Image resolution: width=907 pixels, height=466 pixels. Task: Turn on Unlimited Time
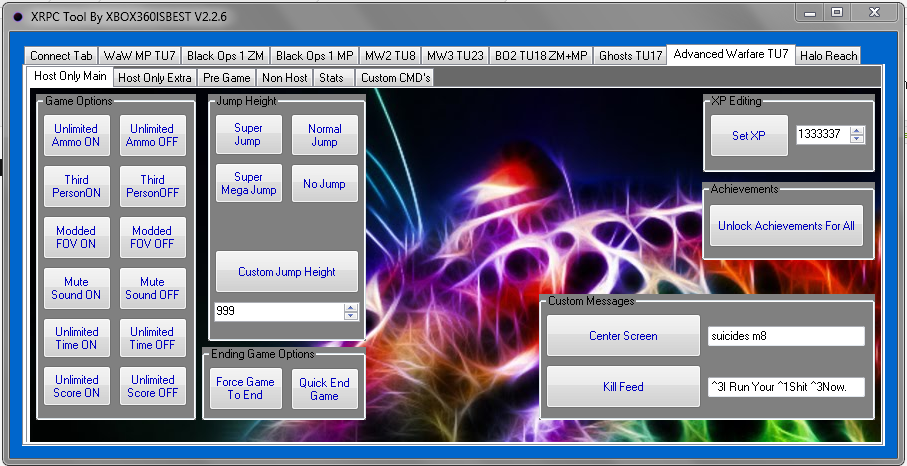(76, 338)
